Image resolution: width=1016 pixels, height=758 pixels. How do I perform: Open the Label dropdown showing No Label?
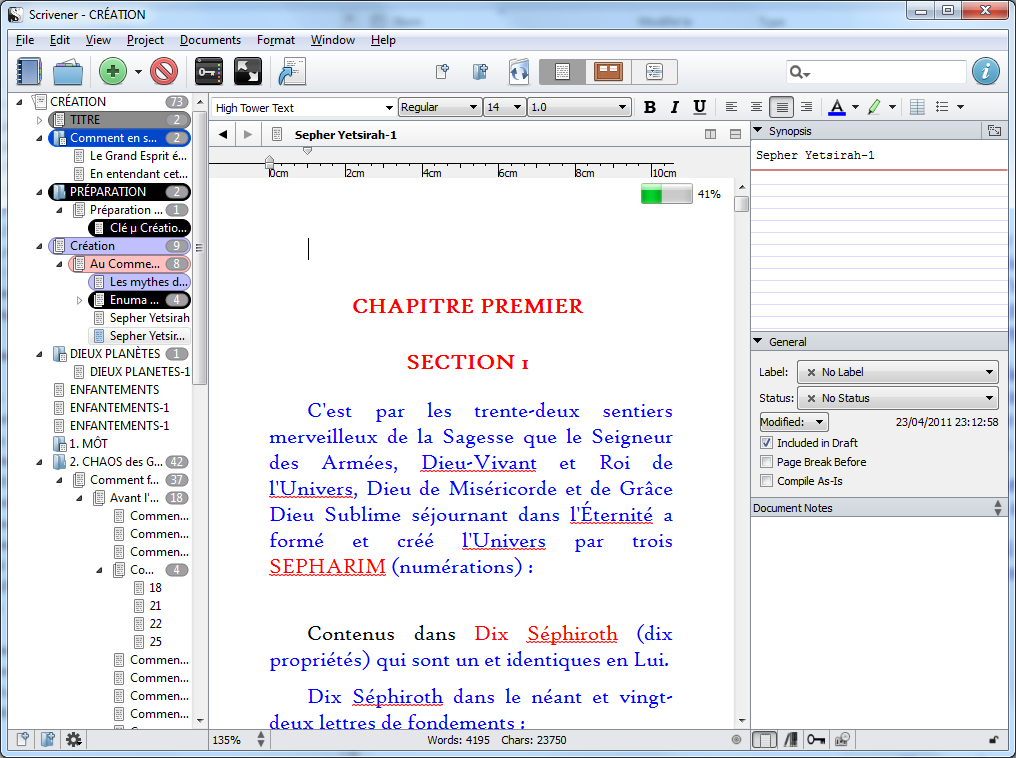pos(897,372)
